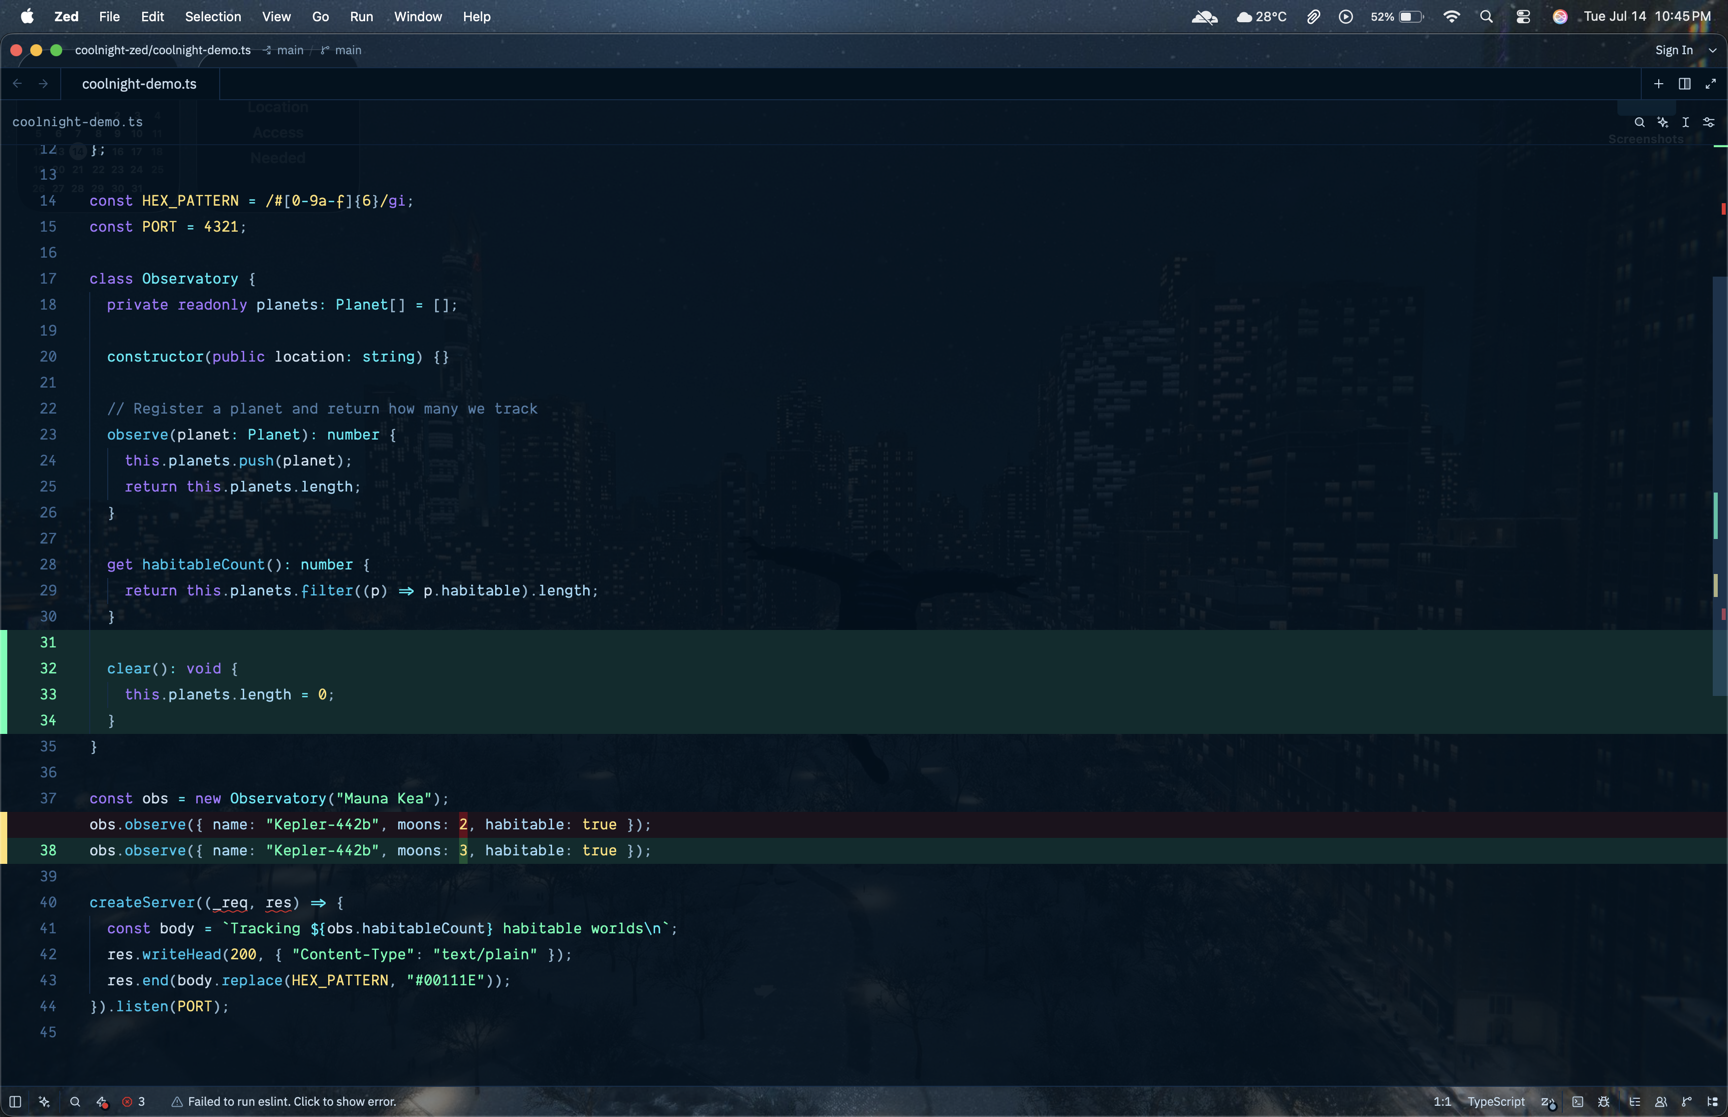Viewport: 1728px width, 1117px height.
Task: Open the second main branch selector in title bar
Action: tap(342, 50)
